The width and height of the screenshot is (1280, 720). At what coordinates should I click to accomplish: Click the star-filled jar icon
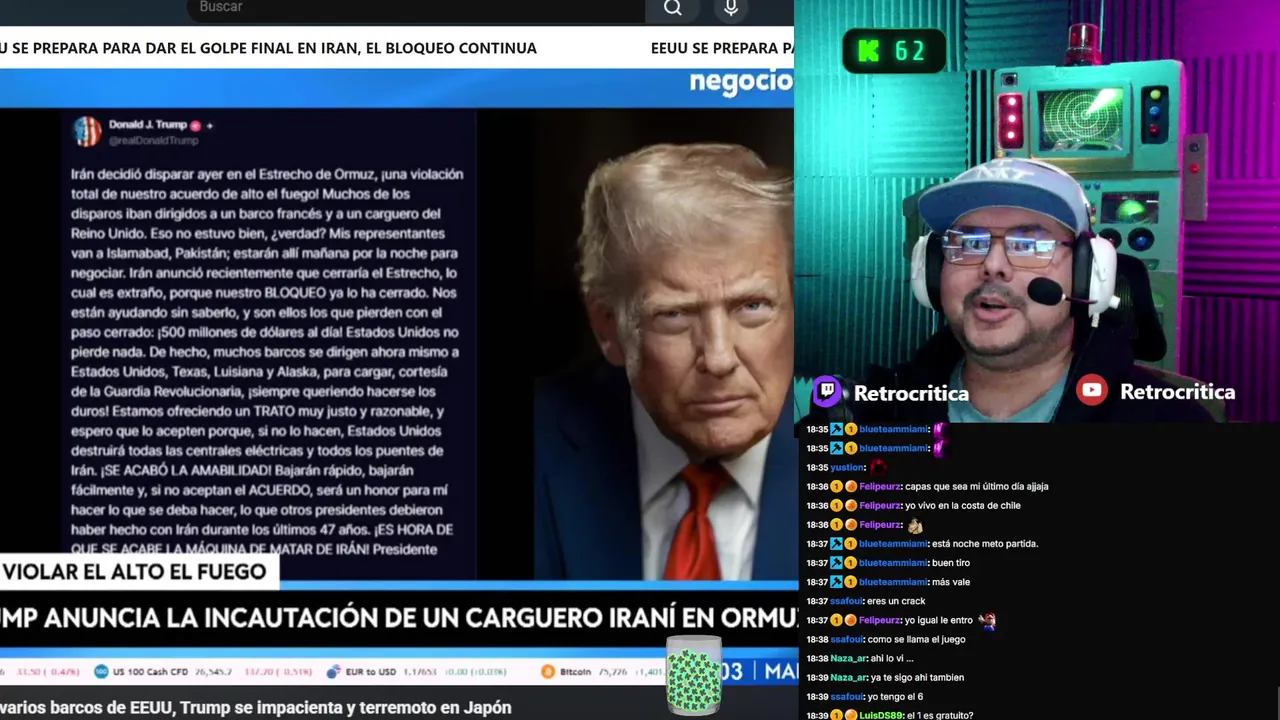coord(693,675)
